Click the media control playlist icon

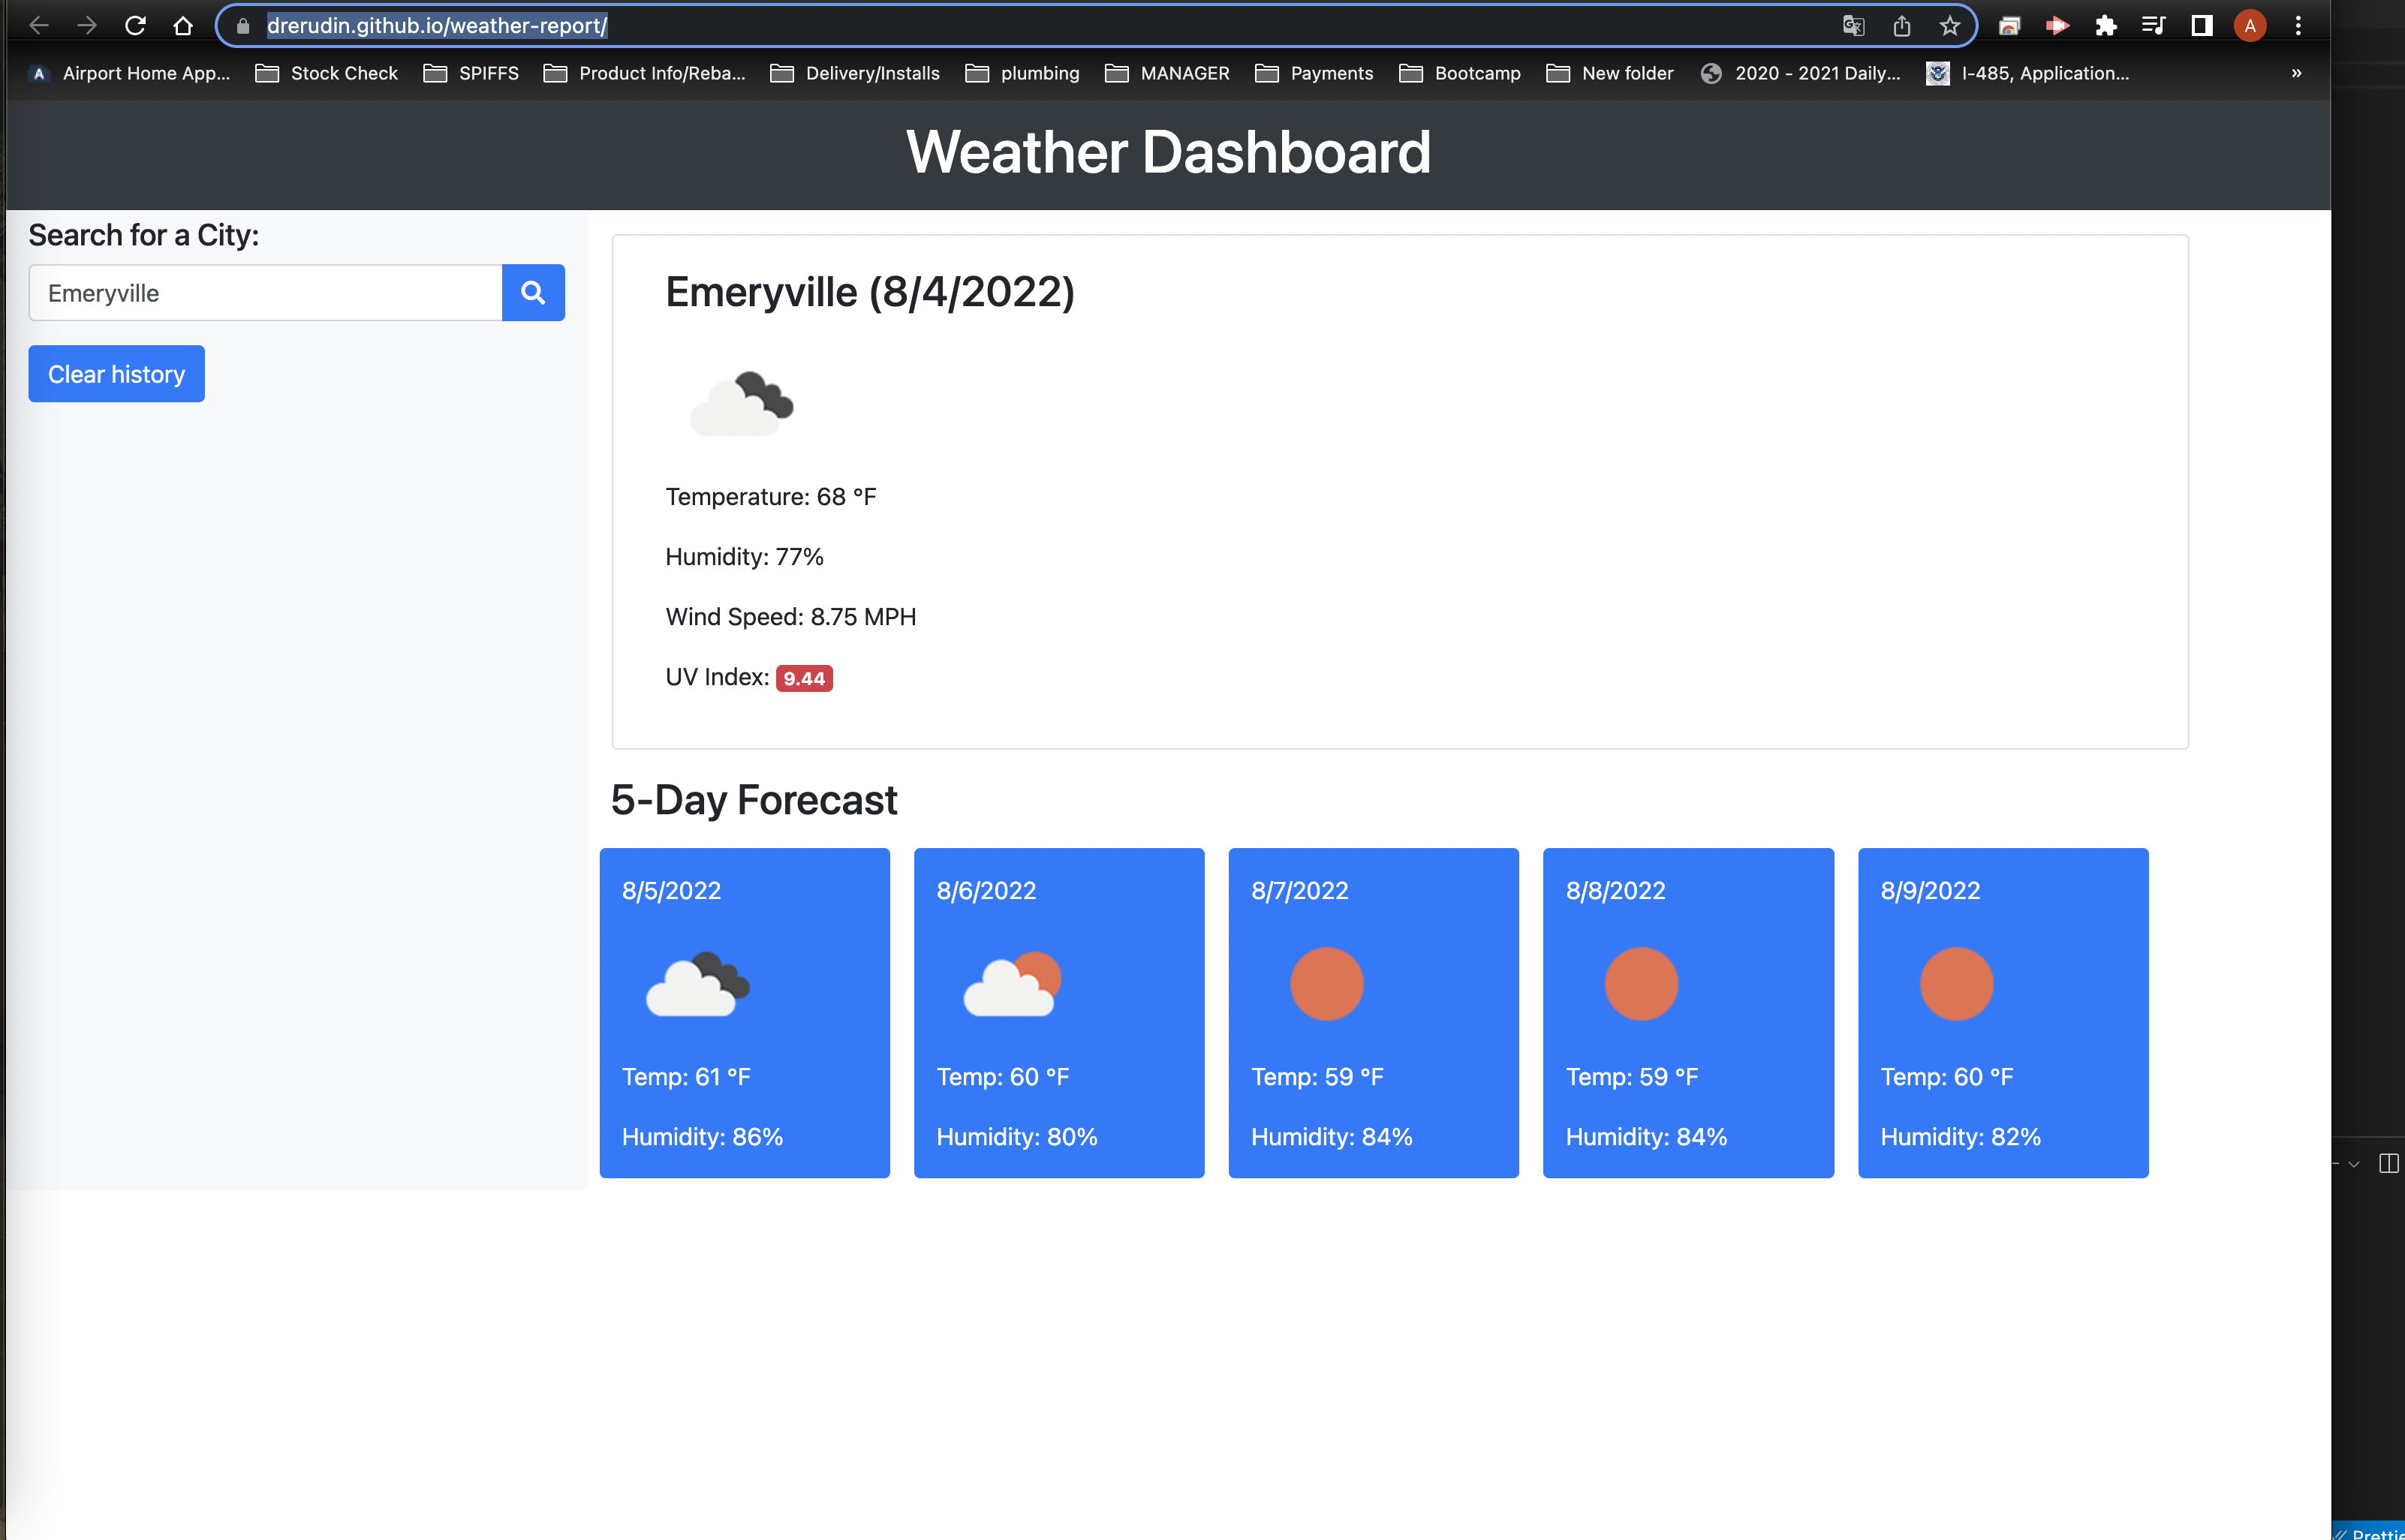[x=2154, y=26]
